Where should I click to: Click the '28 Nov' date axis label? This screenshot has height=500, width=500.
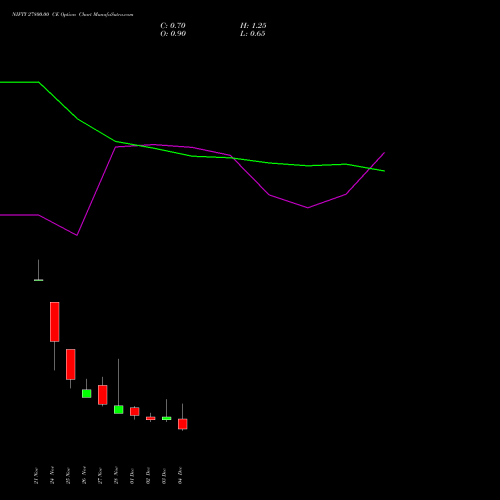116,476
